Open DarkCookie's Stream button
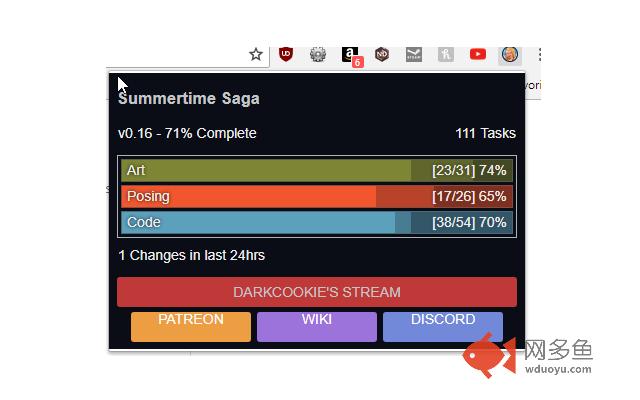The height and width of the screenshot is (400, 640). [x=317, y=292]
